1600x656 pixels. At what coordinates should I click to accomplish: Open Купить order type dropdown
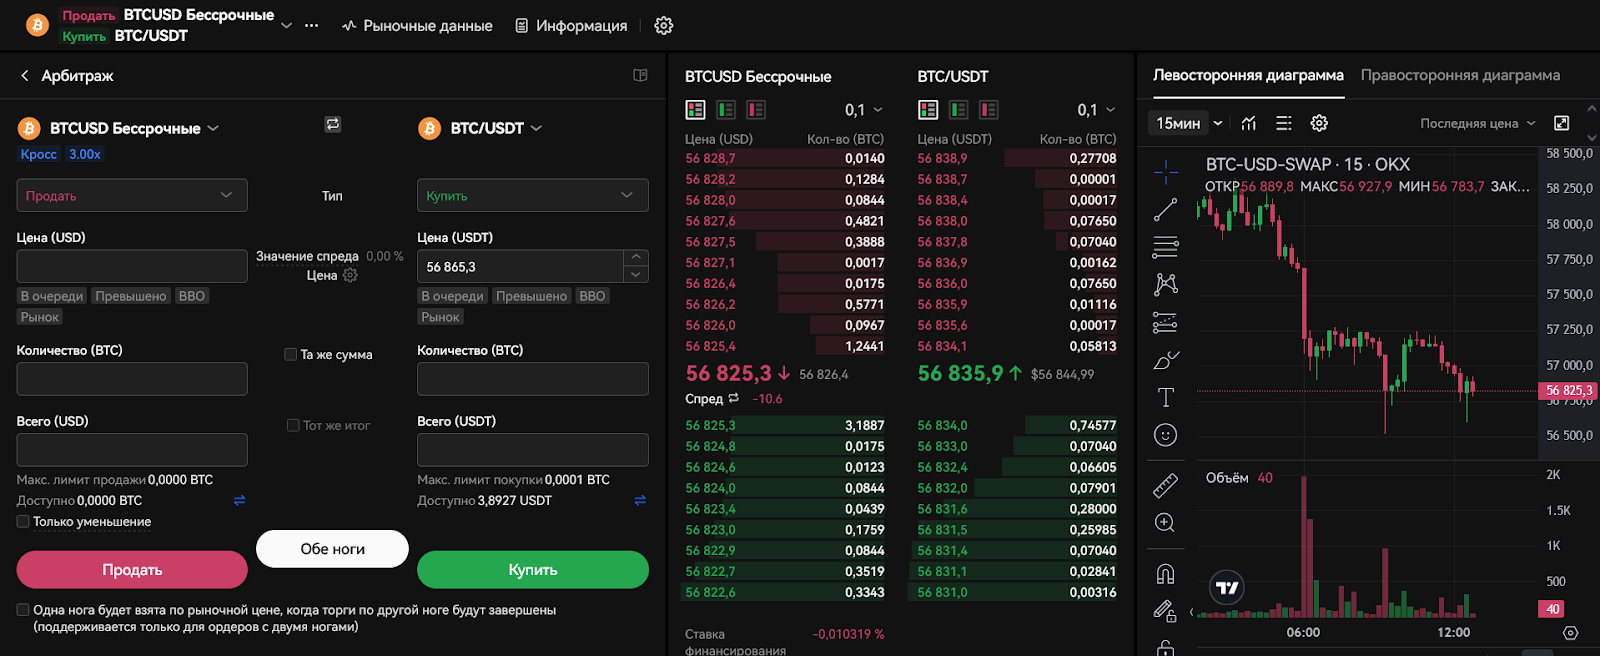(533, 195)
